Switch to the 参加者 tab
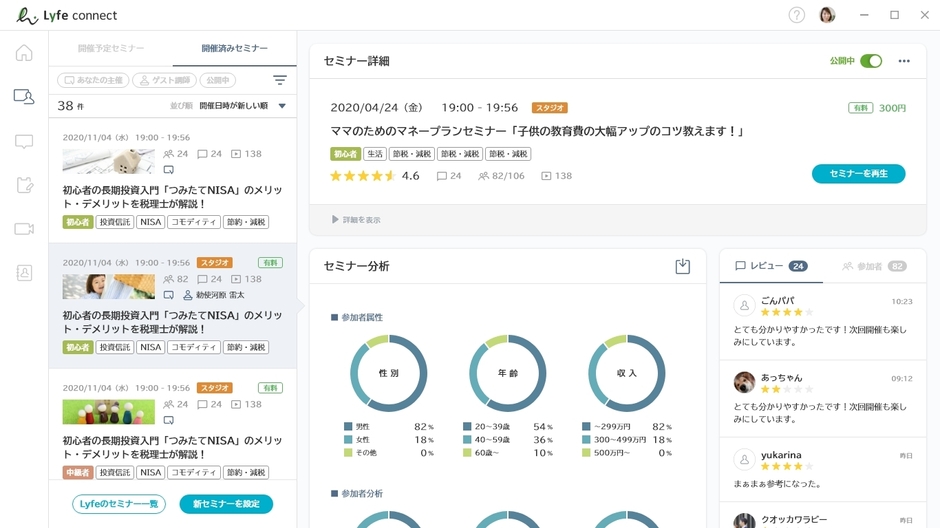Image resolution: width=940 pixels, height=528 pixels. click(x=873, y=266)
